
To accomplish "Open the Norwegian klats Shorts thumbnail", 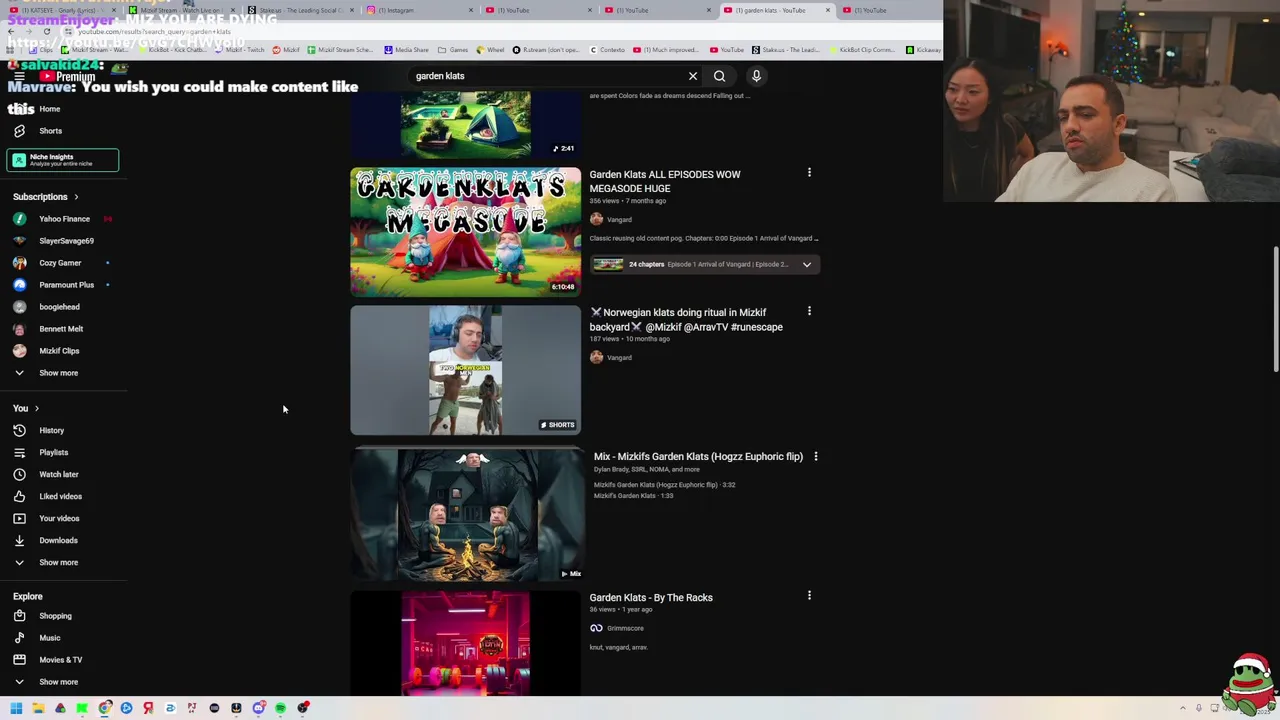I will 465,370.
